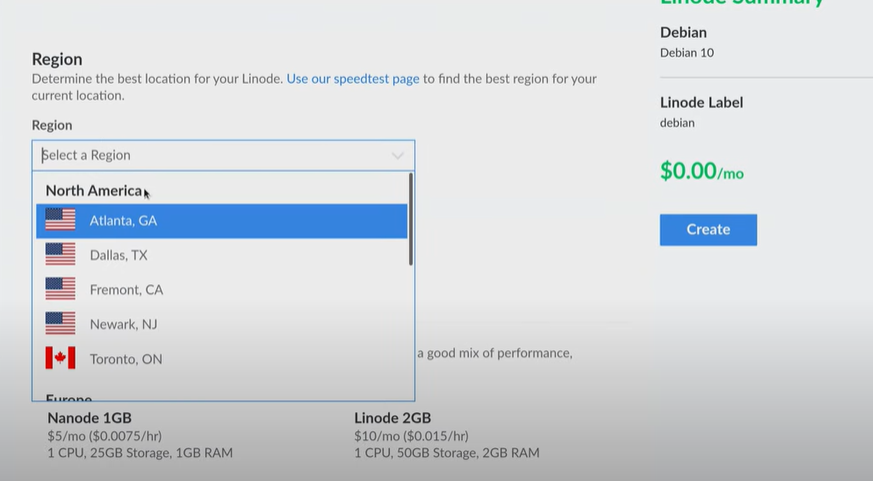This screenshot has width=873, height=481.
Task: Collapse region dropdown with chevron arrow
Action: click(397, 155)
